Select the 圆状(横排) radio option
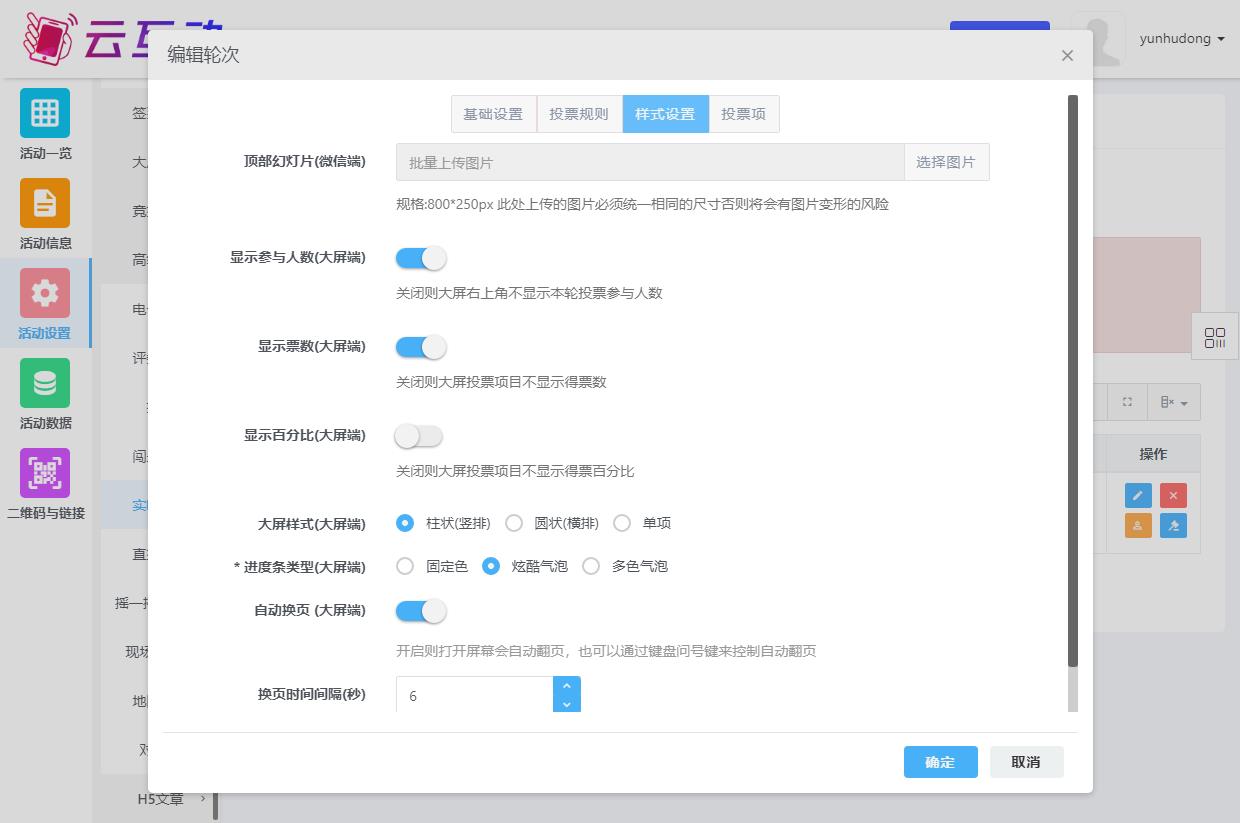The image size is (1240, 823). click(514, 523)
